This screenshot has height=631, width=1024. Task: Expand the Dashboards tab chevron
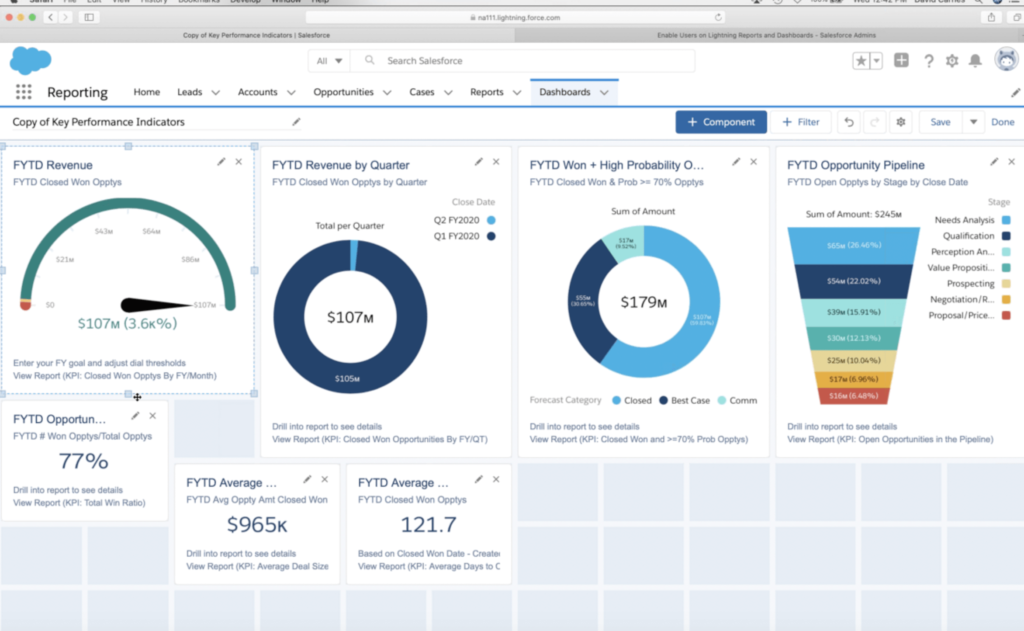(604, 93)
